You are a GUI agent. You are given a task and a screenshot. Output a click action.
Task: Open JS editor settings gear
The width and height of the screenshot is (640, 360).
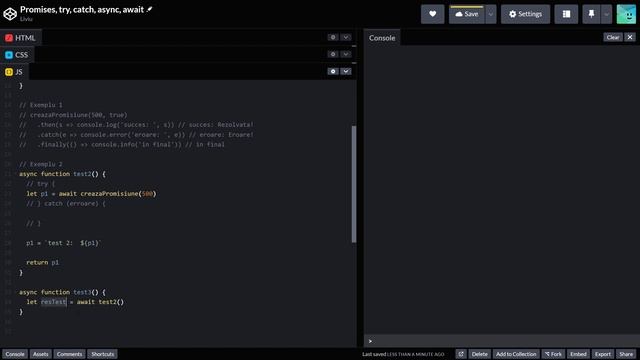pyautogui.click(x=333, y=71)
